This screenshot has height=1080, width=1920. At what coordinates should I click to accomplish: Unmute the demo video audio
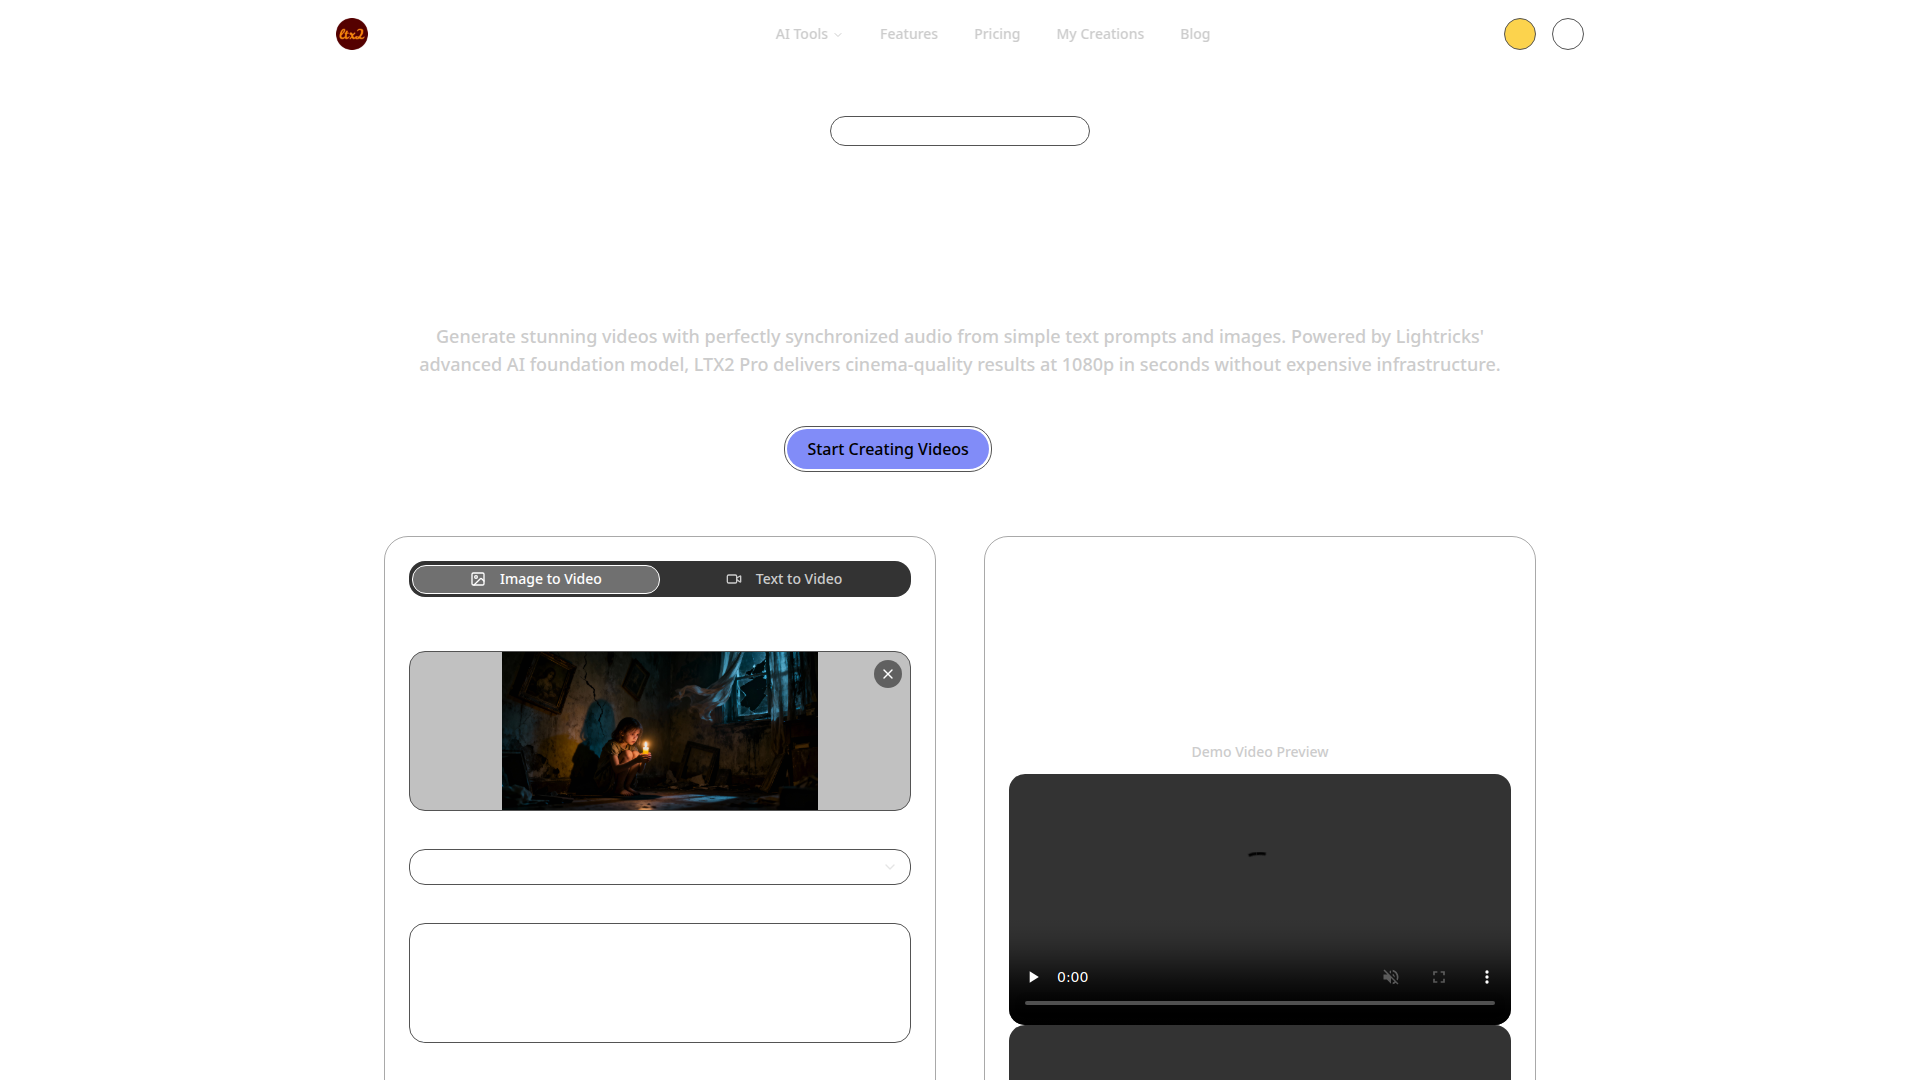tap(1390, 977)
